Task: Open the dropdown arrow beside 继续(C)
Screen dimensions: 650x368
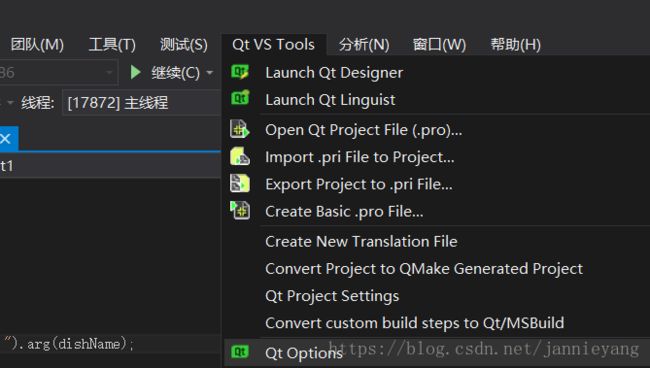Action: pos(210,73)
